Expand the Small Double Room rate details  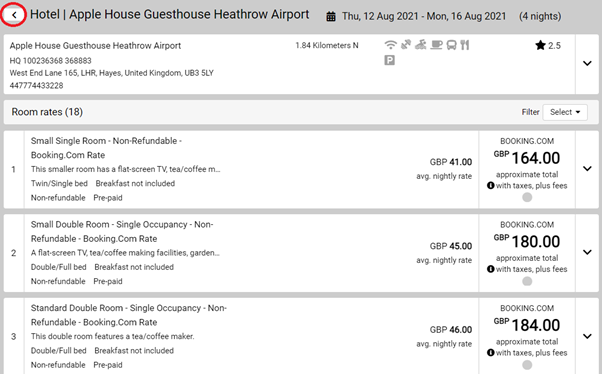(587, 252)
